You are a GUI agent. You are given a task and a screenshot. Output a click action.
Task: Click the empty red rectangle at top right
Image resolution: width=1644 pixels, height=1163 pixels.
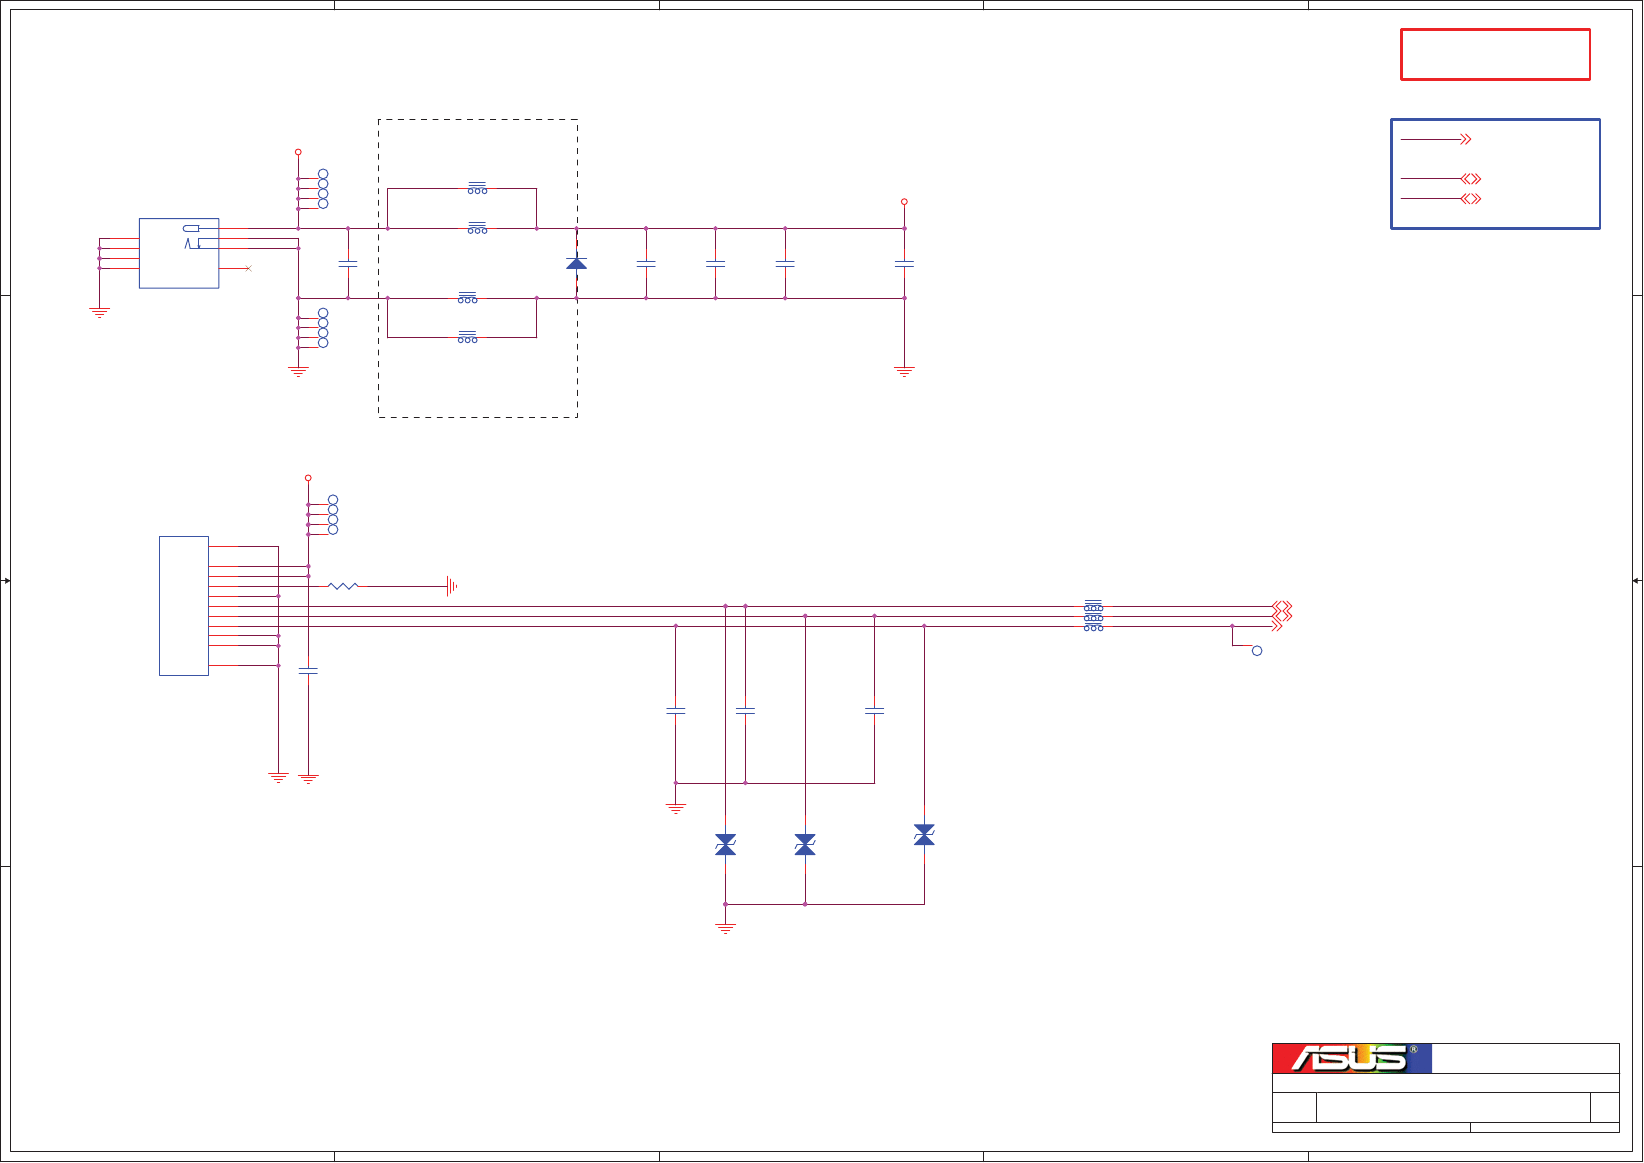(x=1495, y=54)
